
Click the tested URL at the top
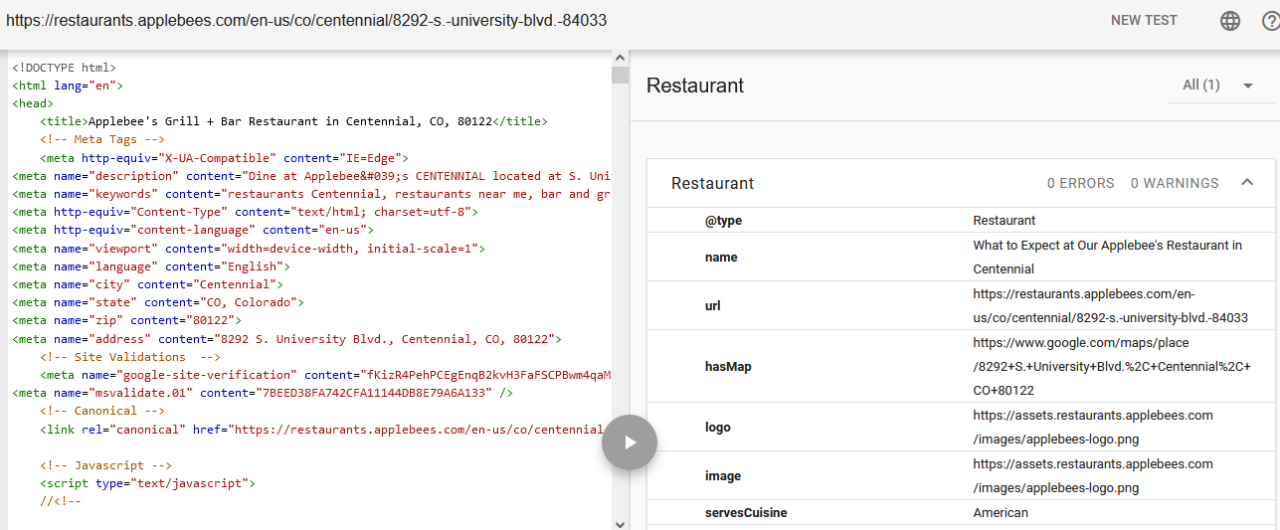pyautogui.click(x=306, y=20)
